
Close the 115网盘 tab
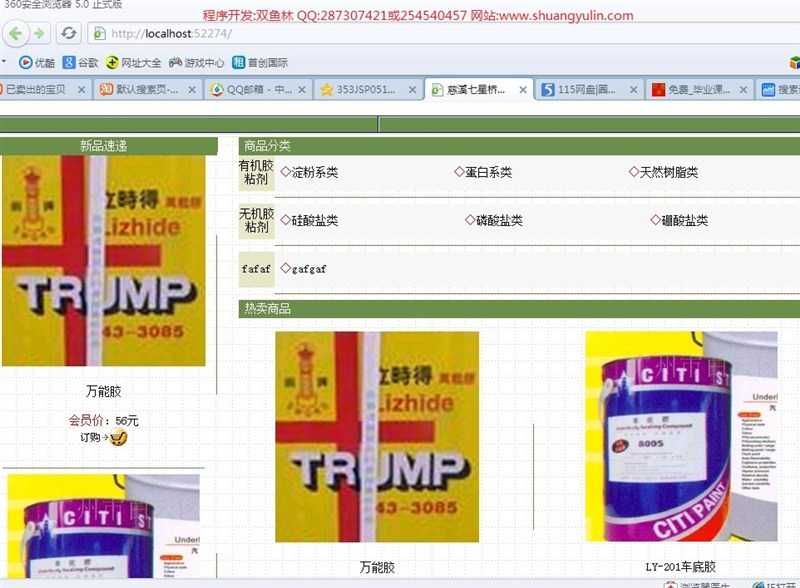(633, 90)
